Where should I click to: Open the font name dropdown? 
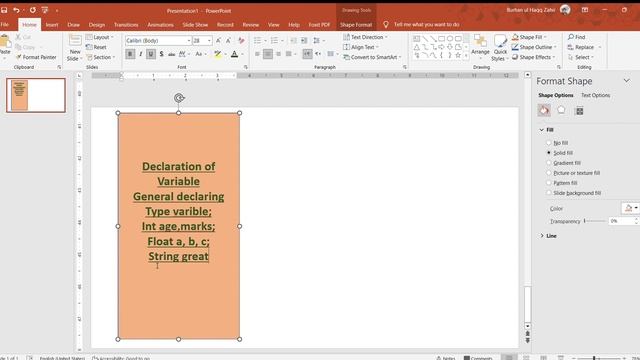tap(189, 41)
